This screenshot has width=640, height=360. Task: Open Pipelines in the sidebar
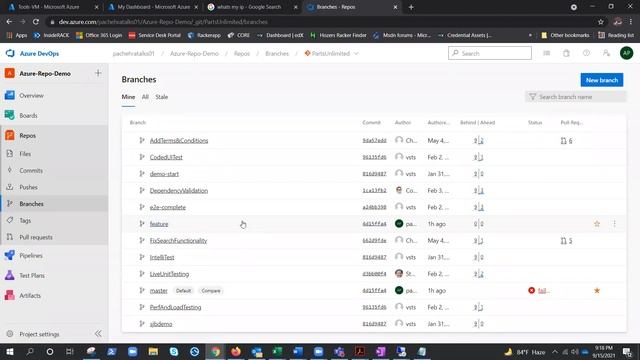pos(31,256)
